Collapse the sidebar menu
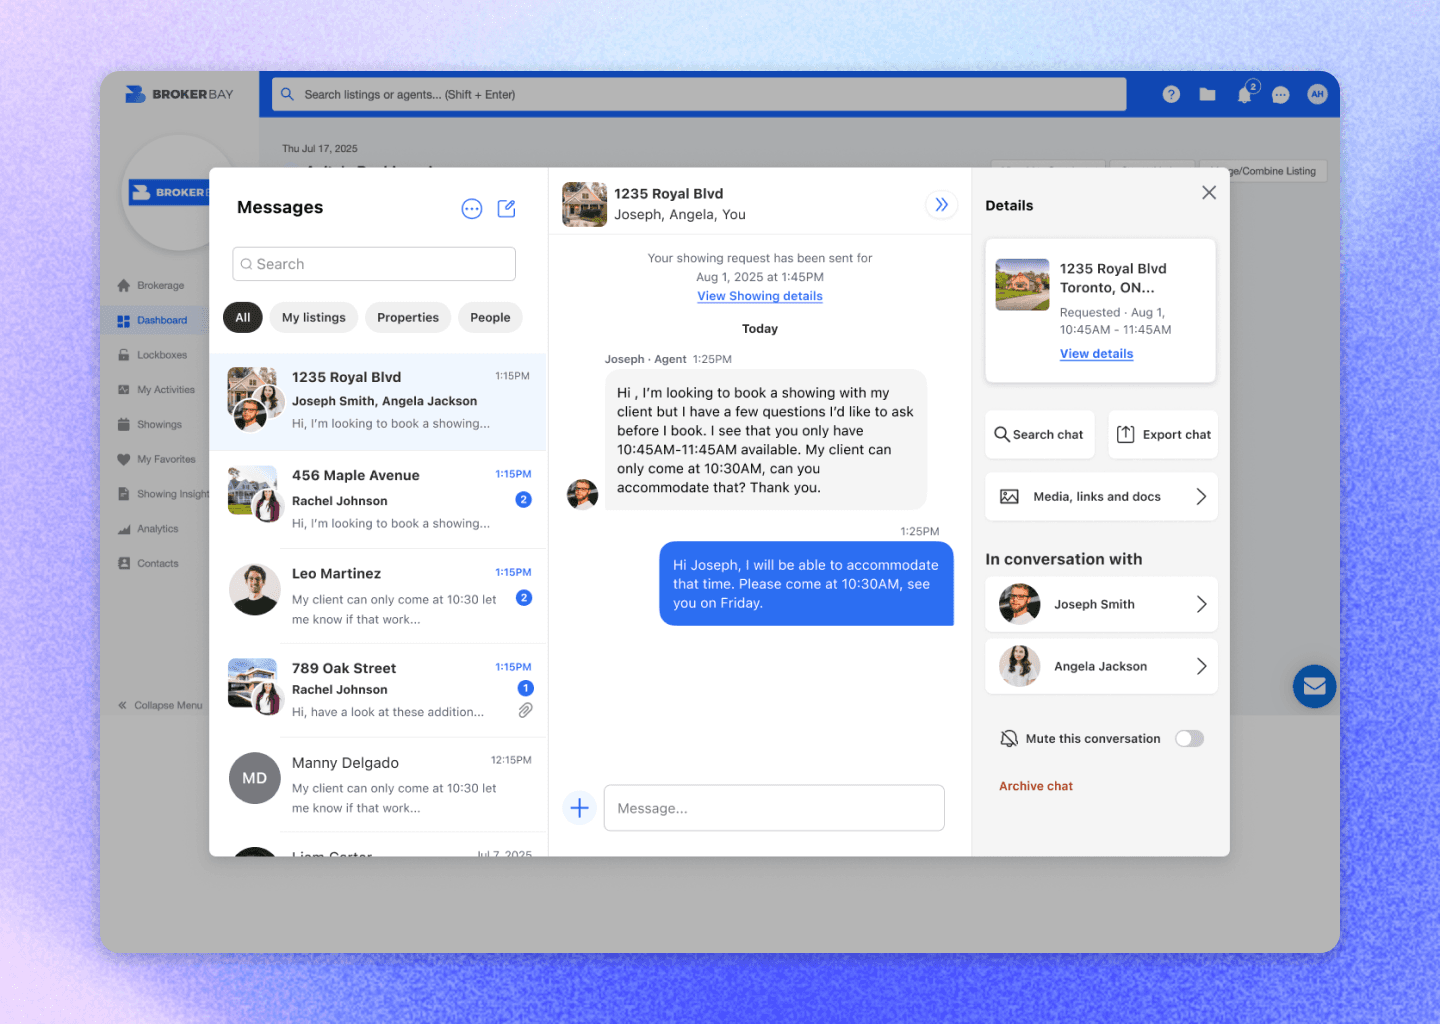1440x1024 pixels. coord(160,705)
